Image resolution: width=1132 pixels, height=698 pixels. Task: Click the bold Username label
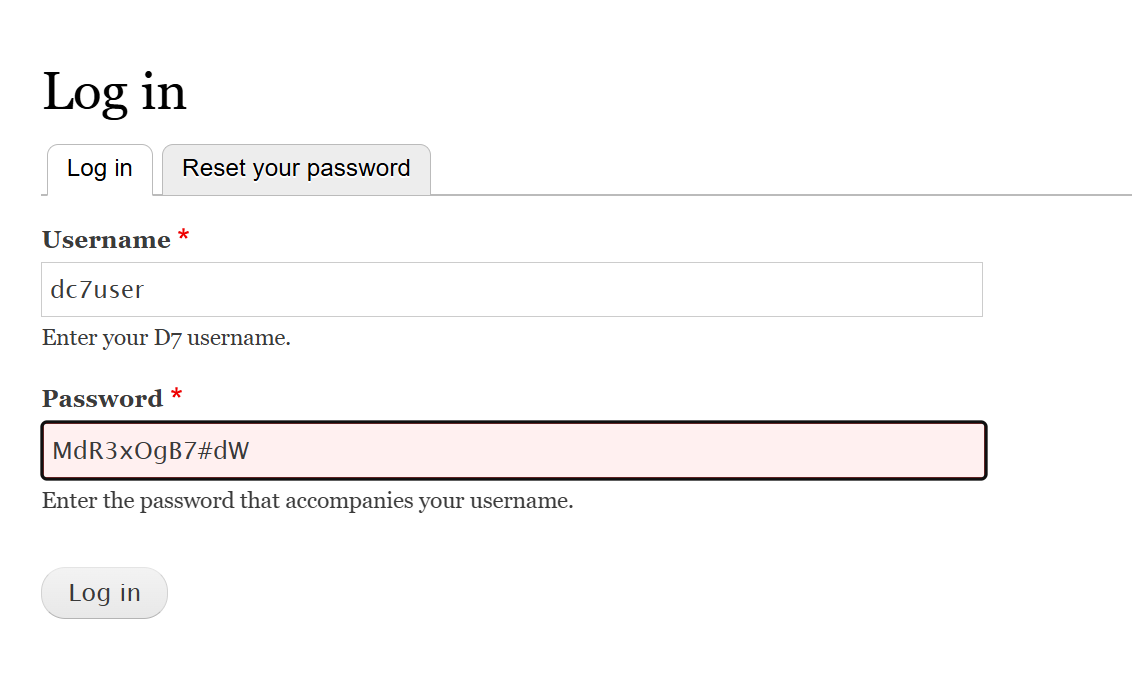pos(106,240)
